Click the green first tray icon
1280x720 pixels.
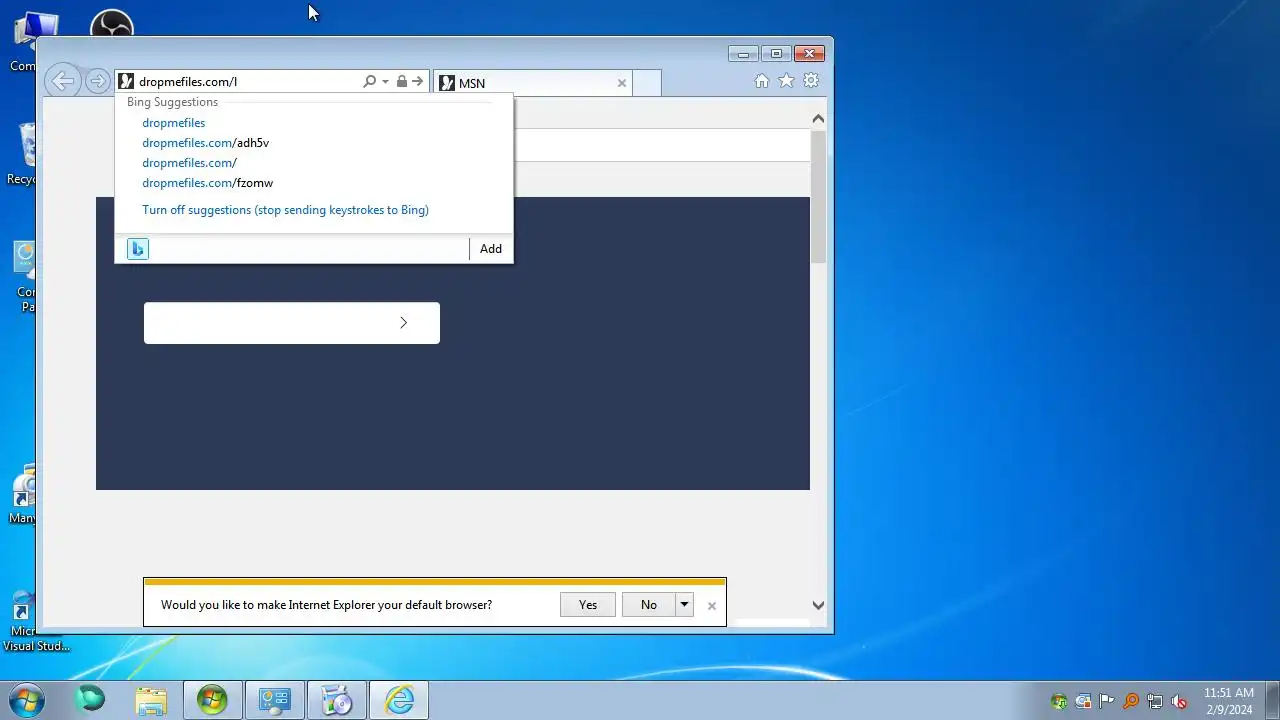point(1059,701)
